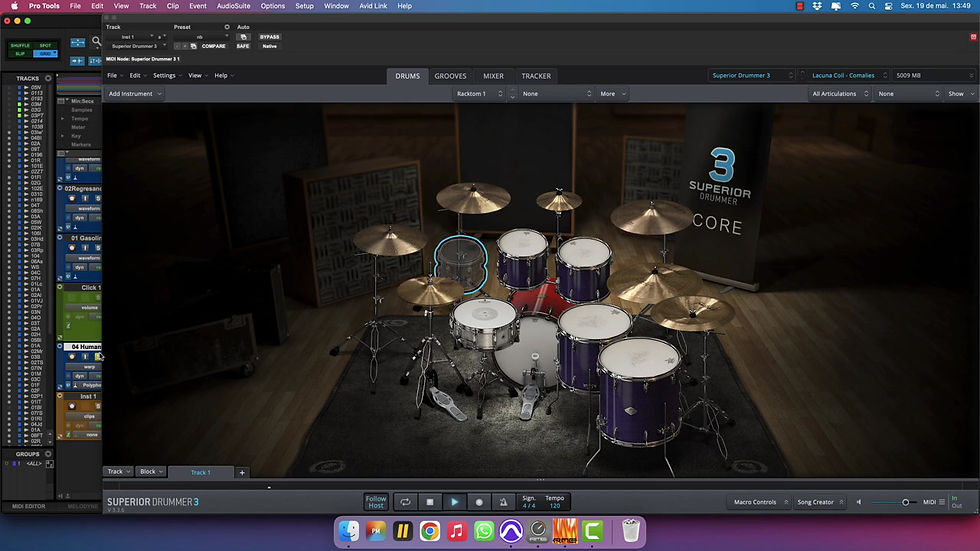Open the Apple menu
The width and height of the screenshot is (980, 551).
click(14, 6)
